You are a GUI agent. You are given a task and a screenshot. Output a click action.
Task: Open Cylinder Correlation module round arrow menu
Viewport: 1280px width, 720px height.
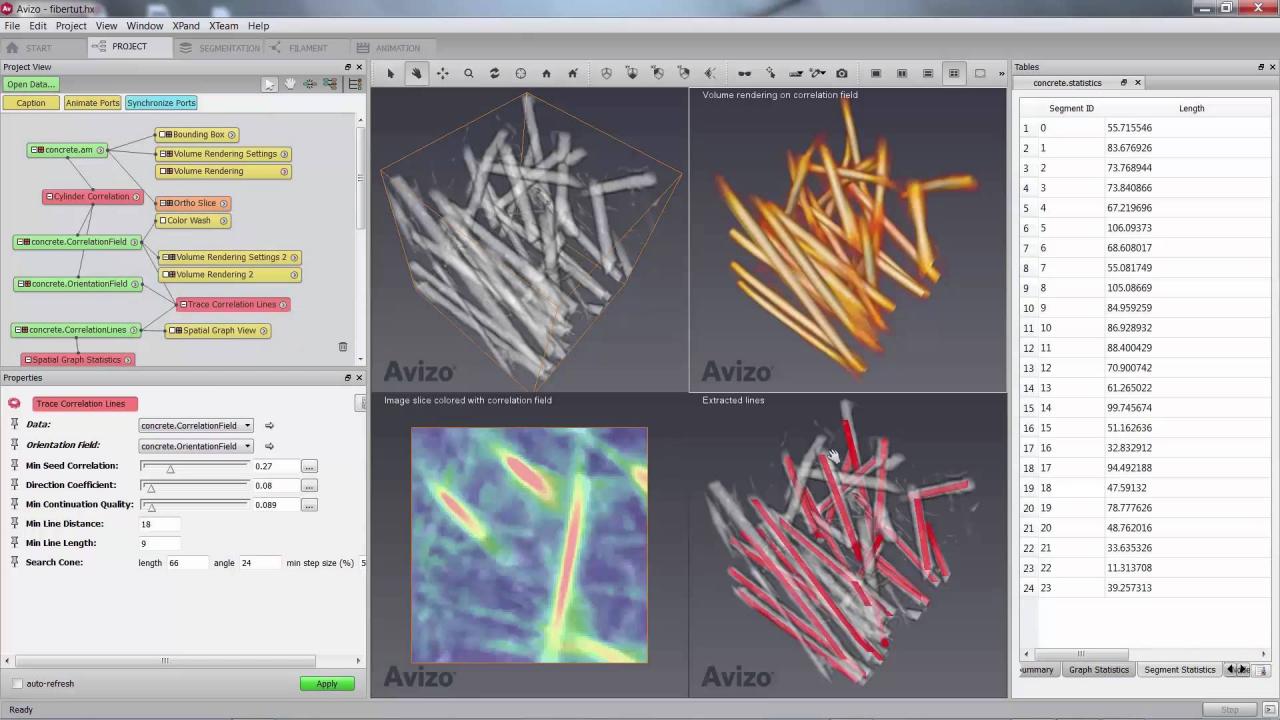137,197
